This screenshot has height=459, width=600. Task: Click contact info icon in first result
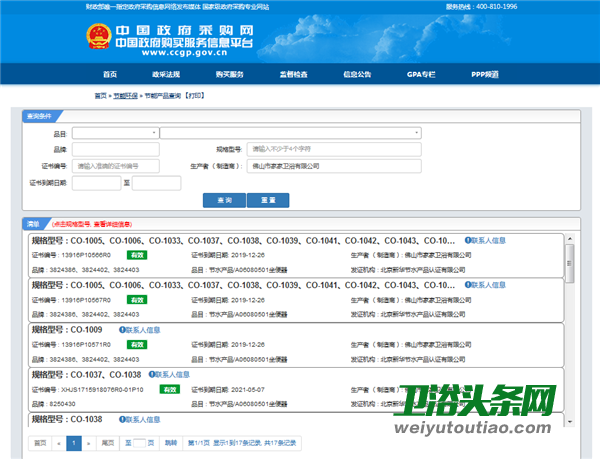coord(486,241)
